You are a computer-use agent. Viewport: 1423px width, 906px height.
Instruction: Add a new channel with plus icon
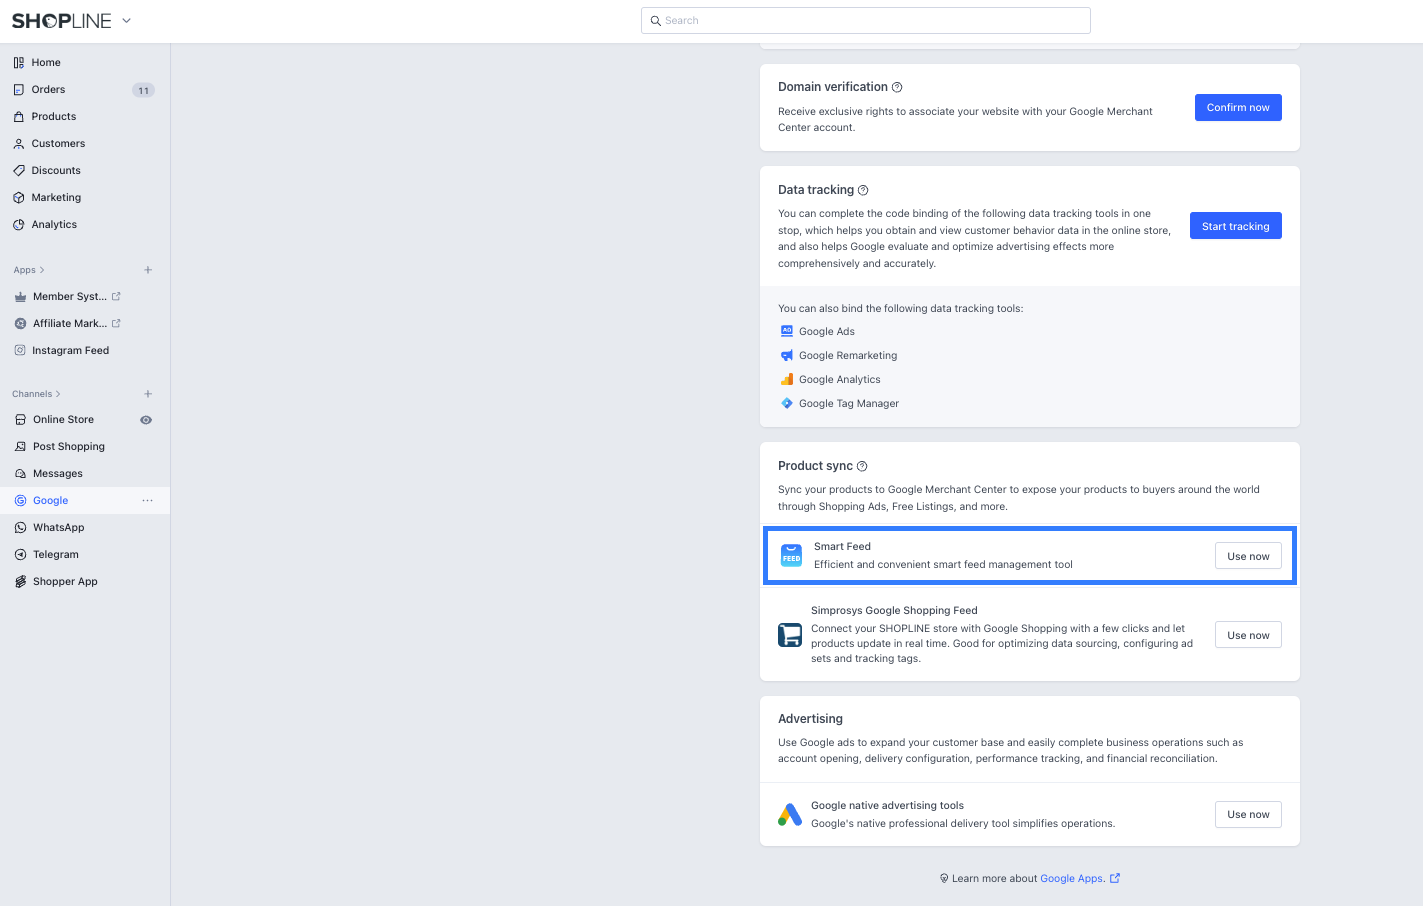148,394
